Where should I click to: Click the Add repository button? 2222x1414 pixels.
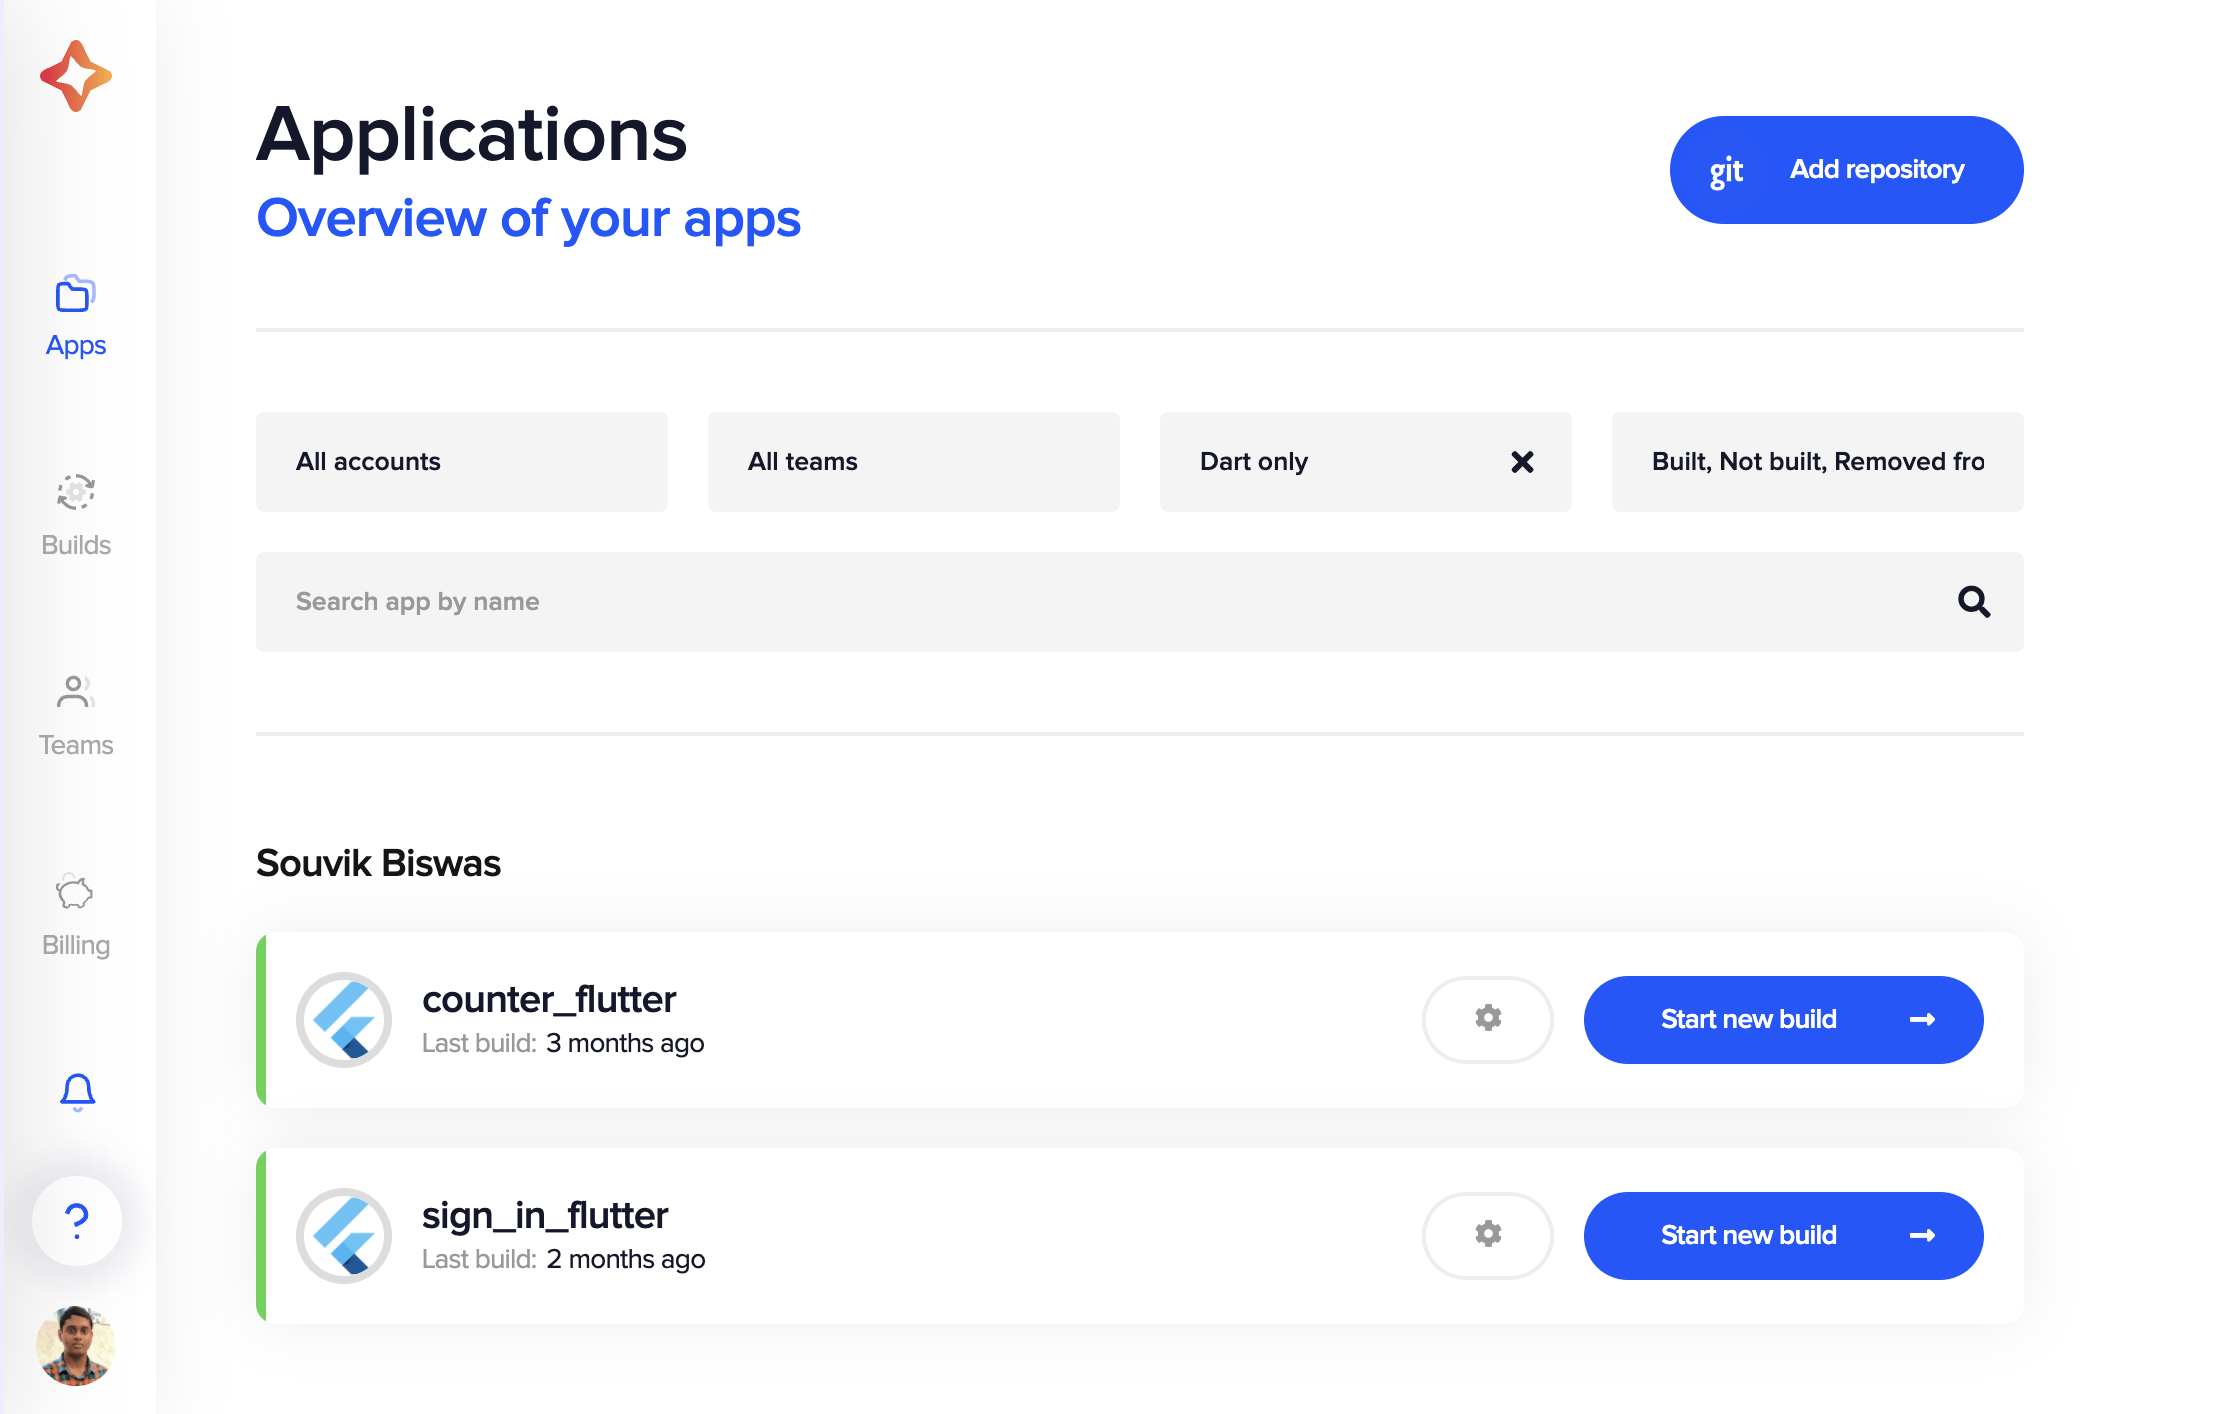[x=1846, y=170]
